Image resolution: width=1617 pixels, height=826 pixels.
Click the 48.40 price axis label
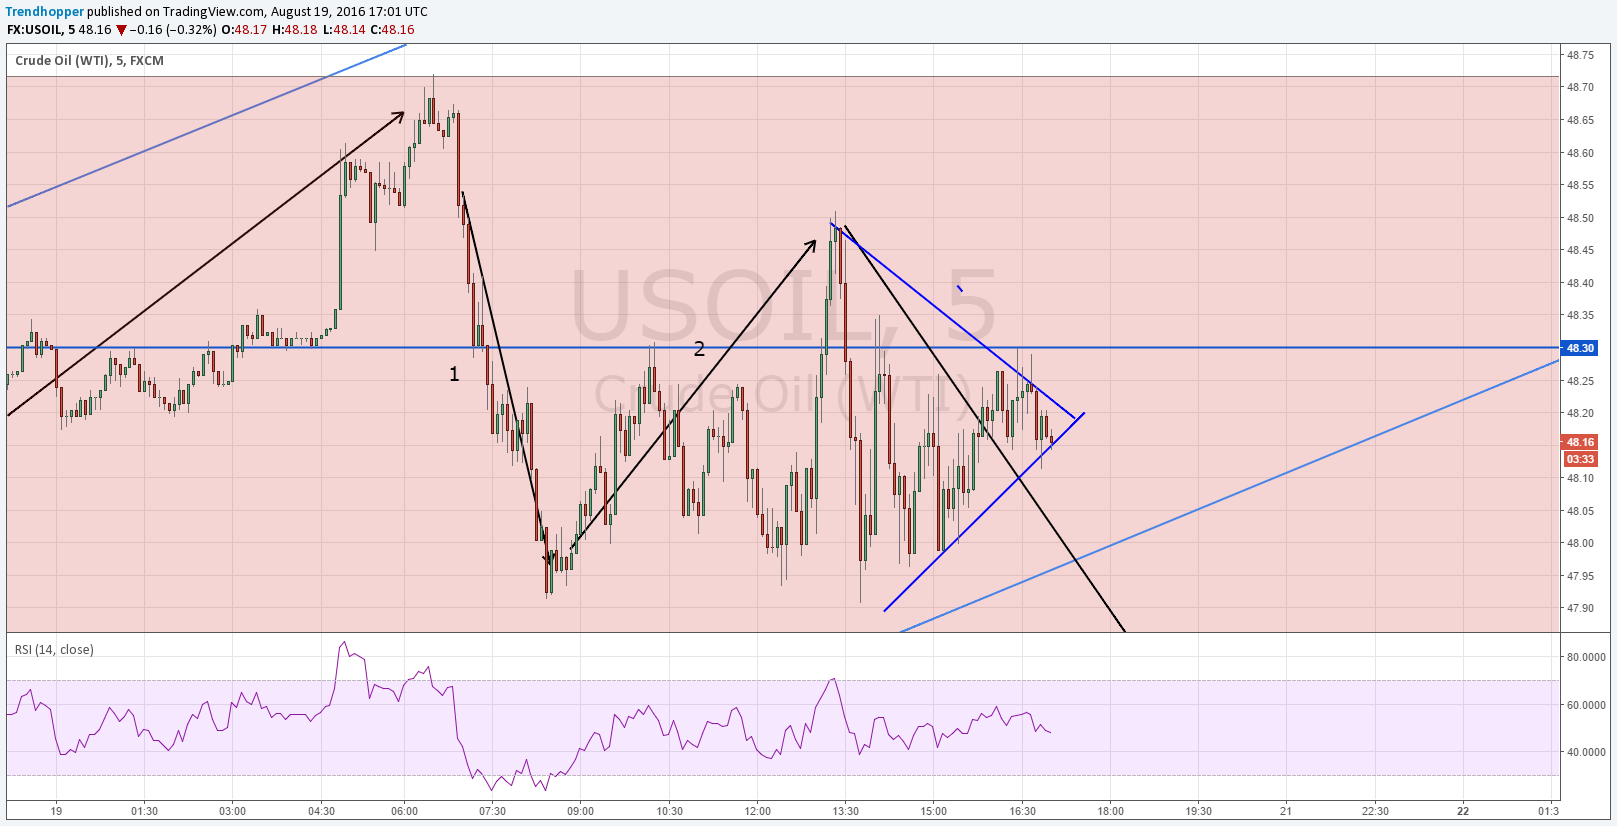point(1580,283)
